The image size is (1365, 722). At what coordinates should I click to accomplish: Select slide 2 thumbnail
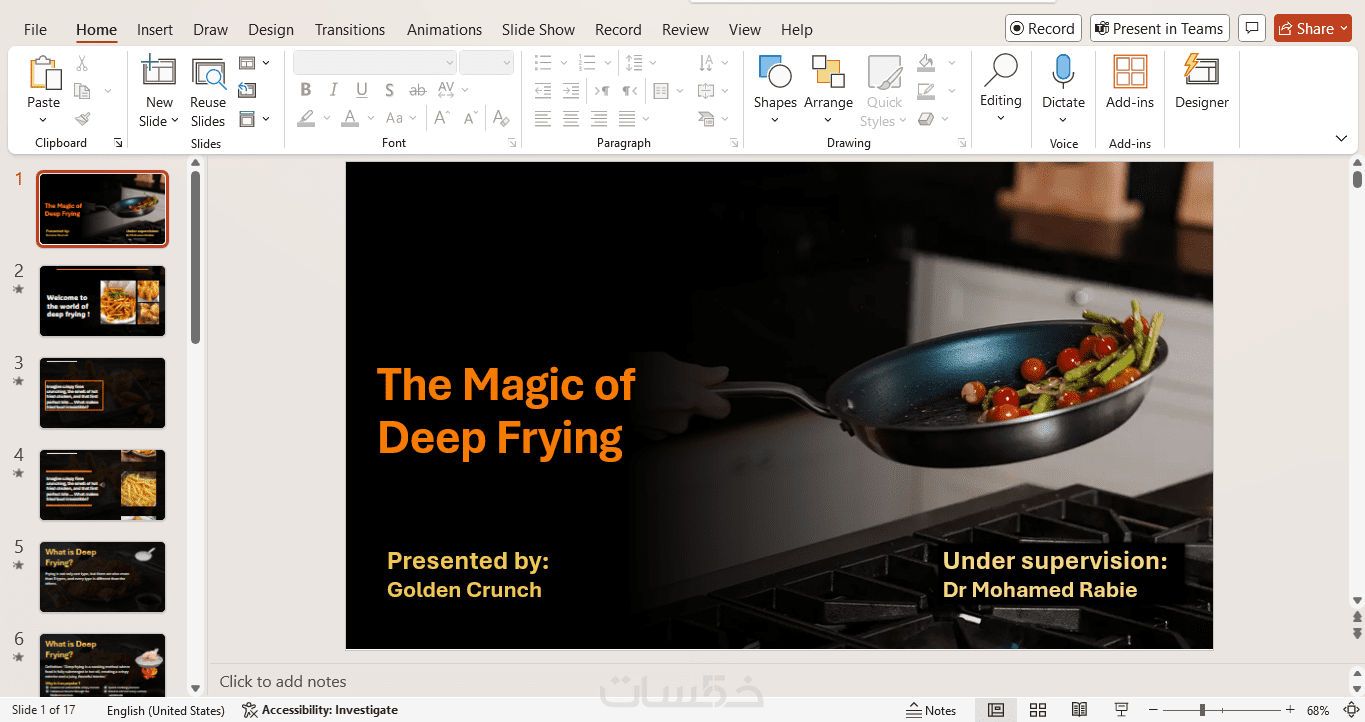point(102,301)
